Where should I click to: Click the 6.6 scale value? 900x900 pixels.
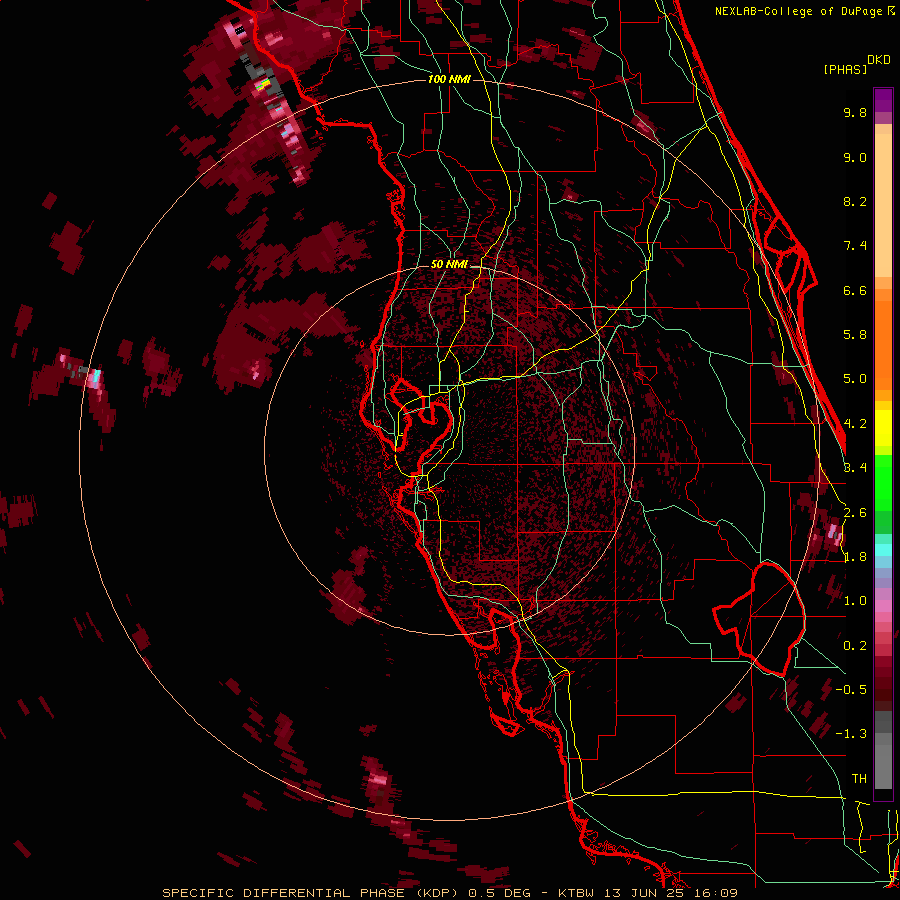[x=855, y=290]
